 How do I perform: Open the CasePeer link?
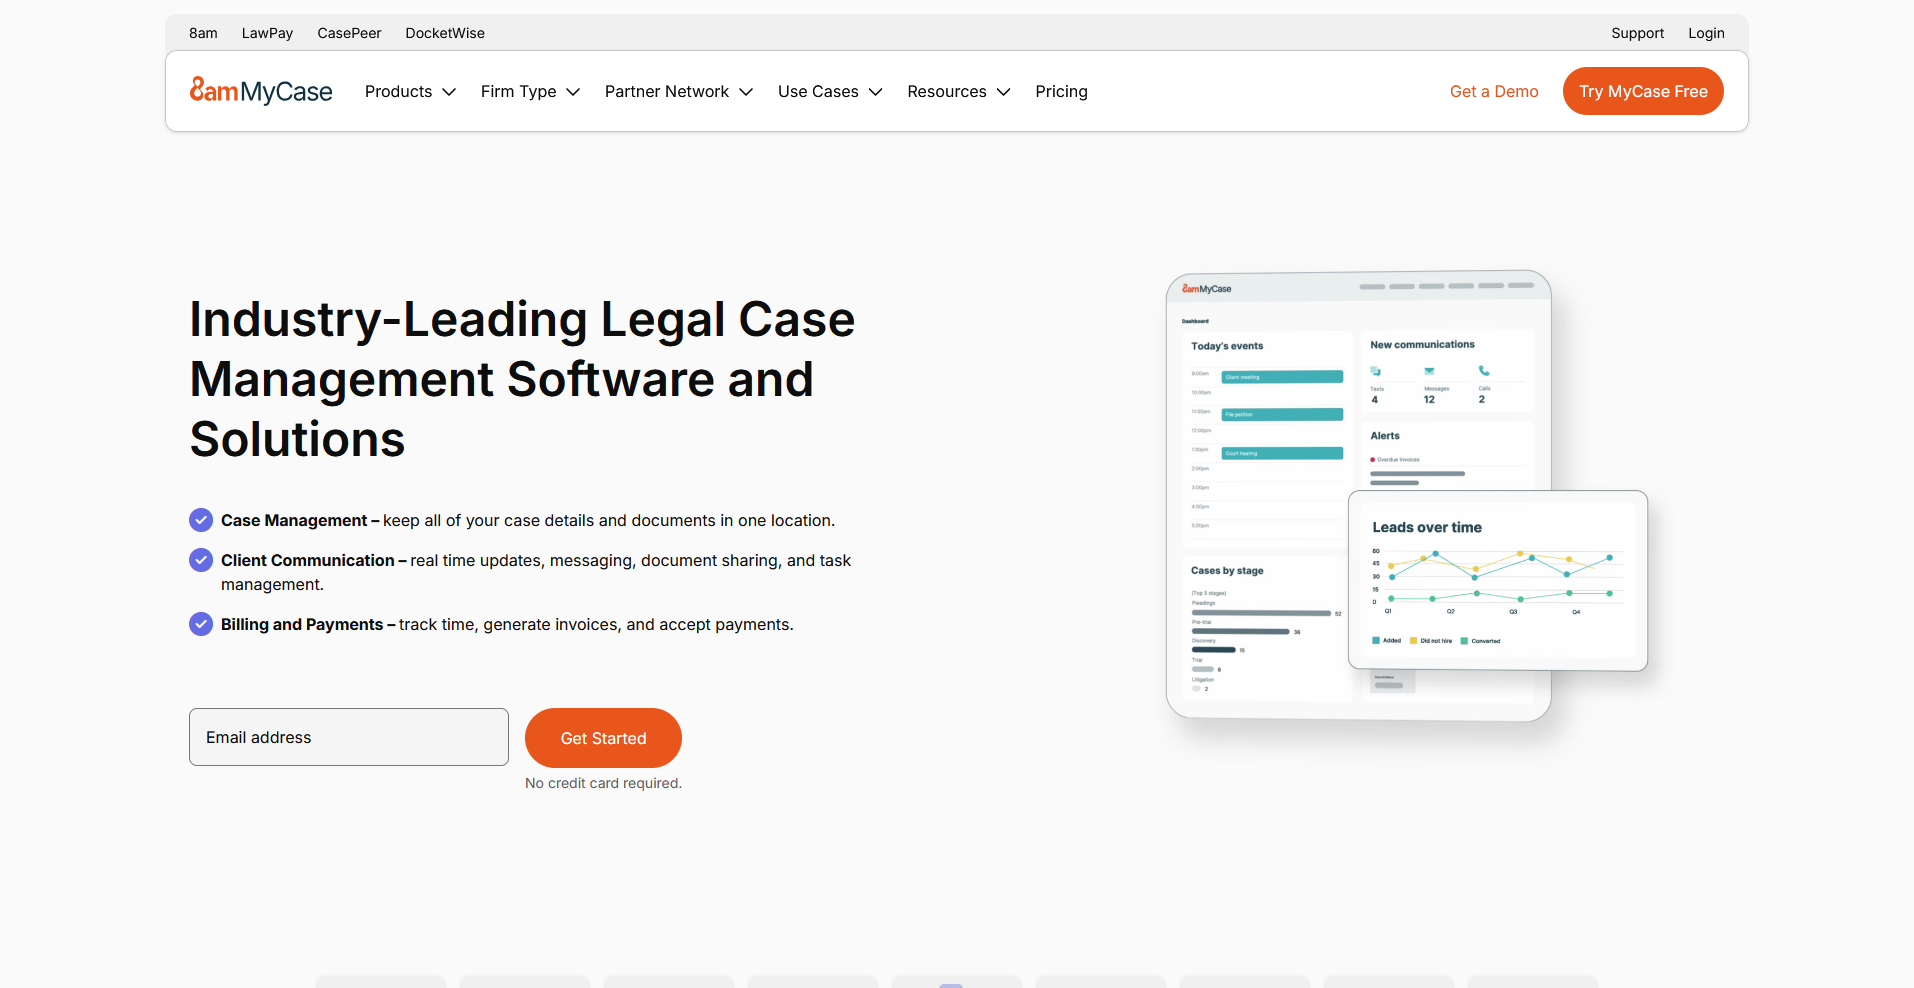(x=349, y=33)
